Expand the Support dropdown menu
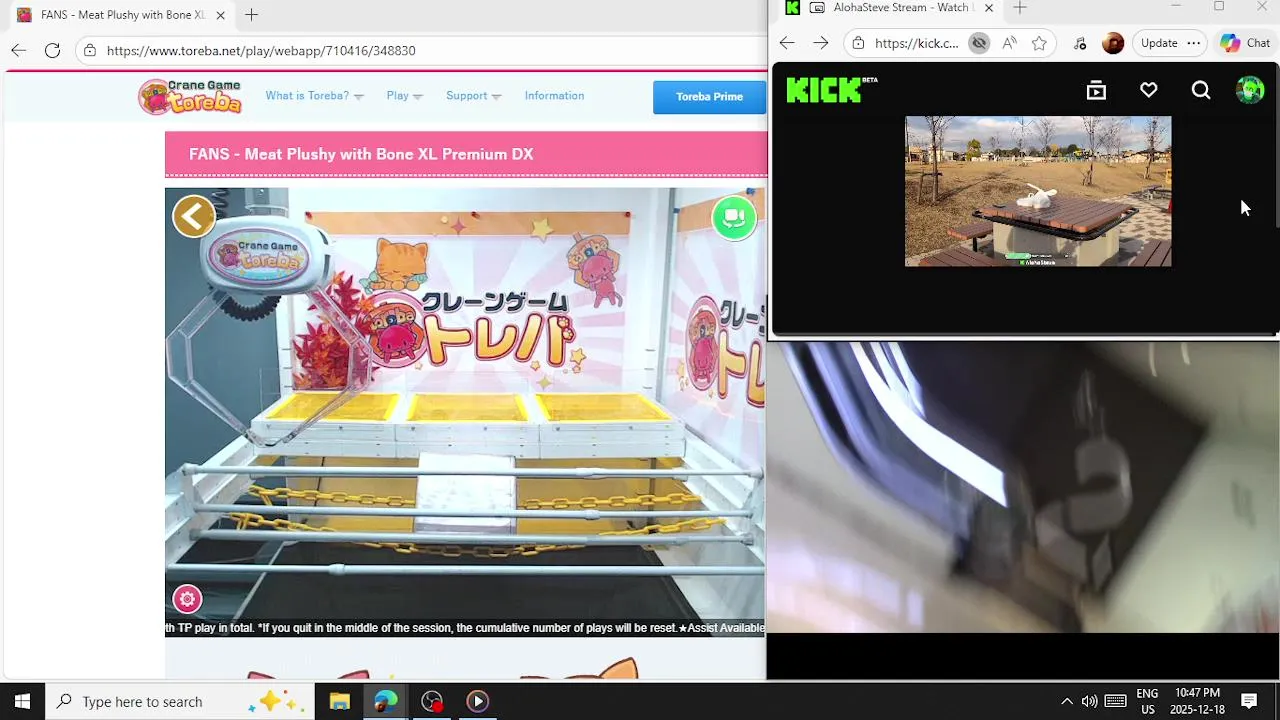The height and width of the screenshot is (720, 1280). (x=473, y=96)
